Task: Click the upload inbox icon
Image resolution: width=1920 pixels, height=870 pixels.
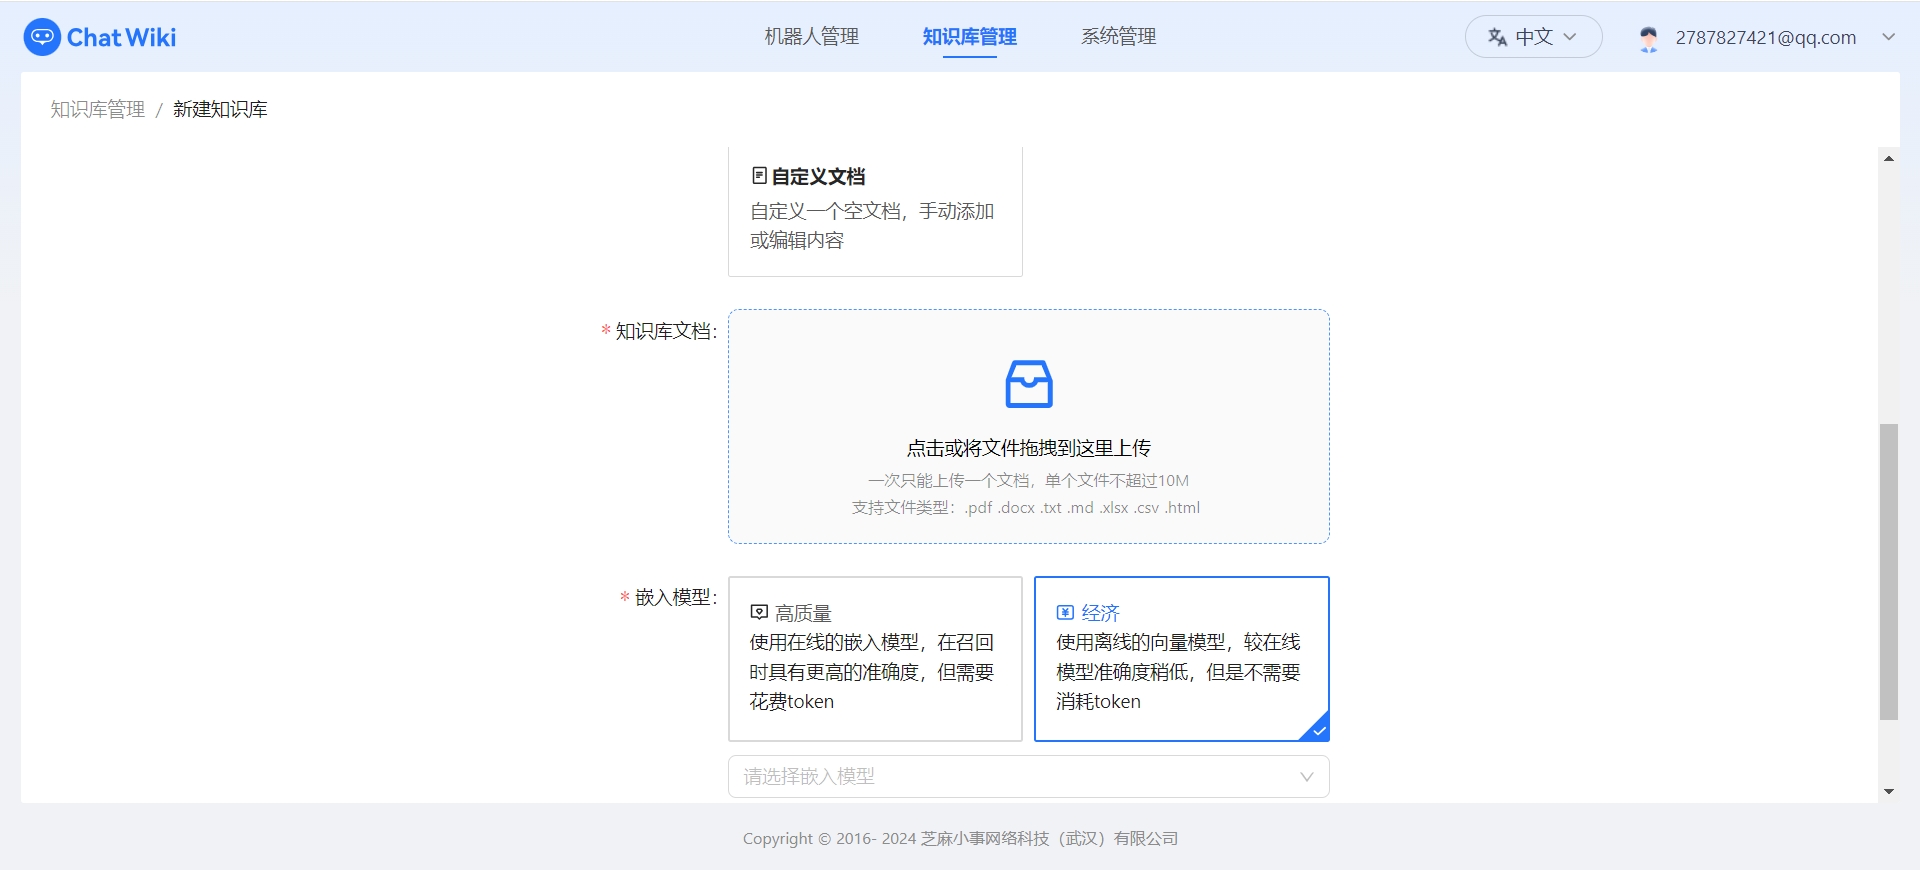Action: click(x=1029, y=384)
